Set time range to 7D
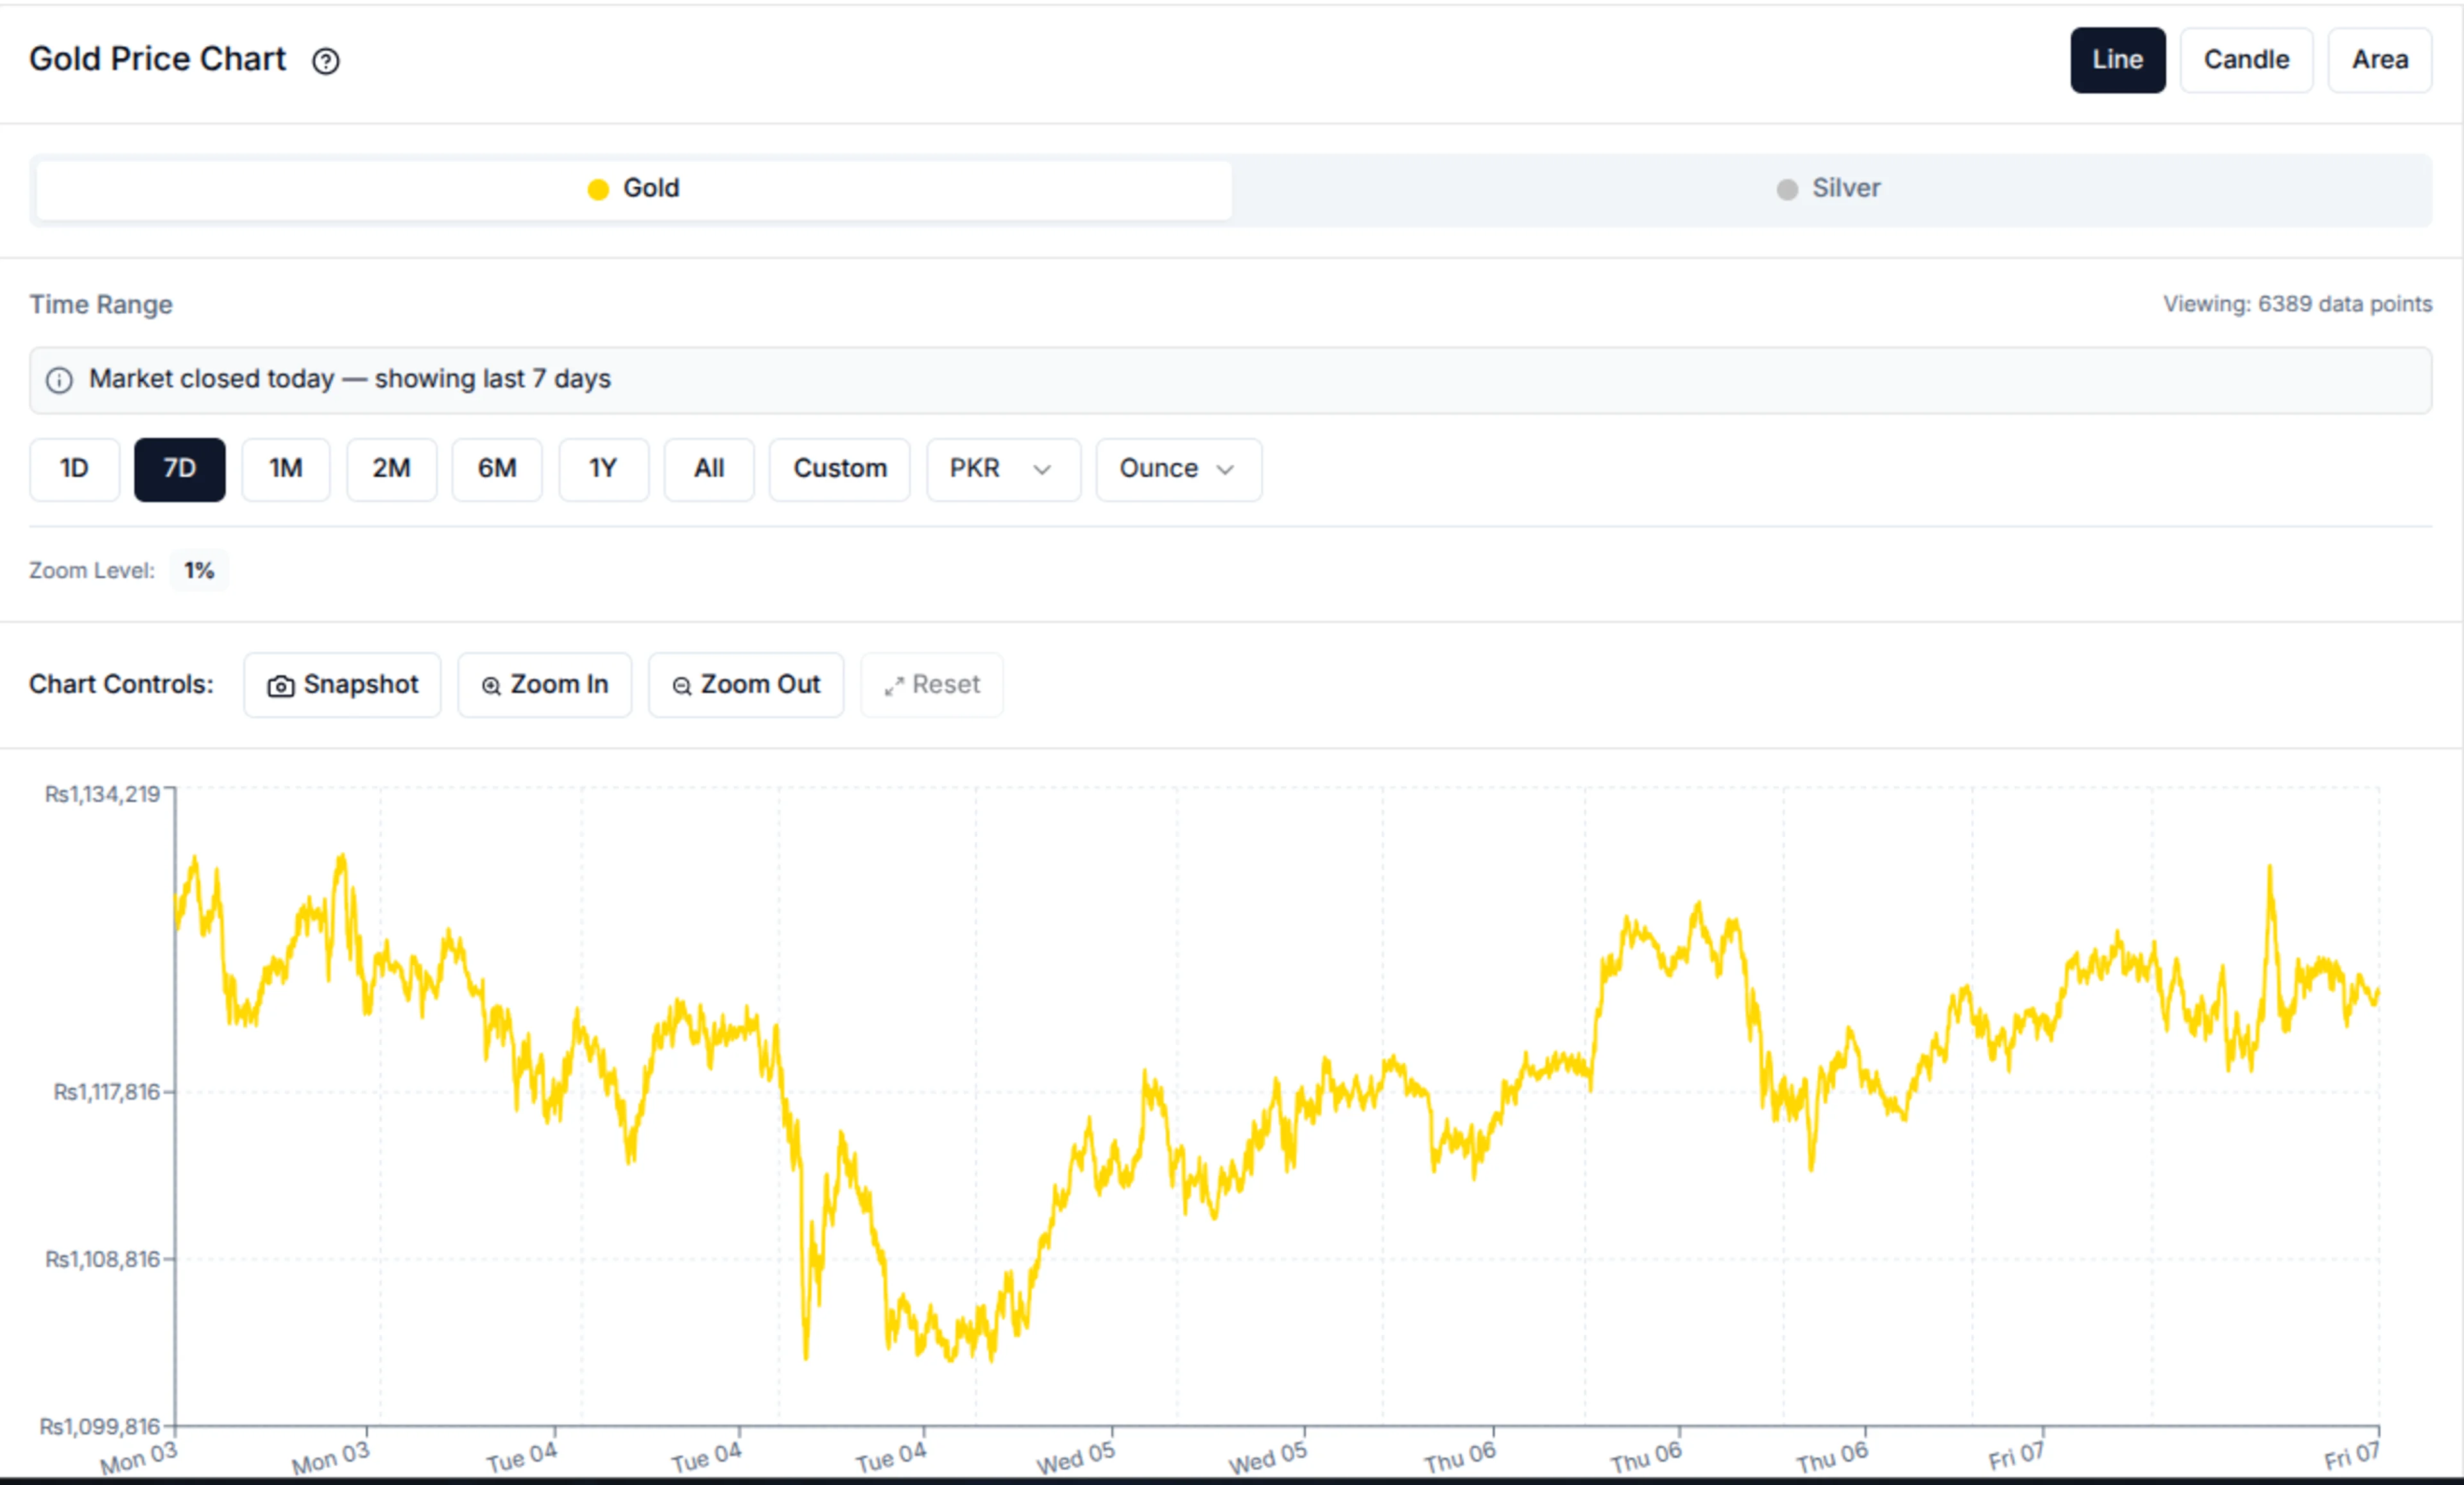 tap(180, 469)
